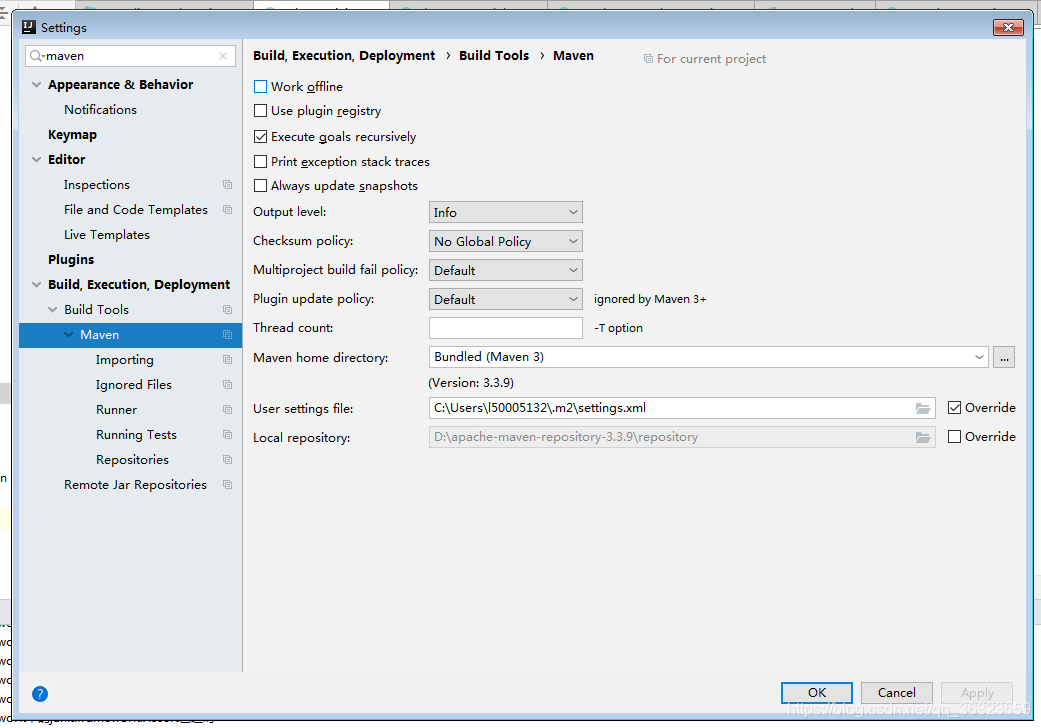Select Plugins in settings tree
1041x728 pixels.
[71, 259]
